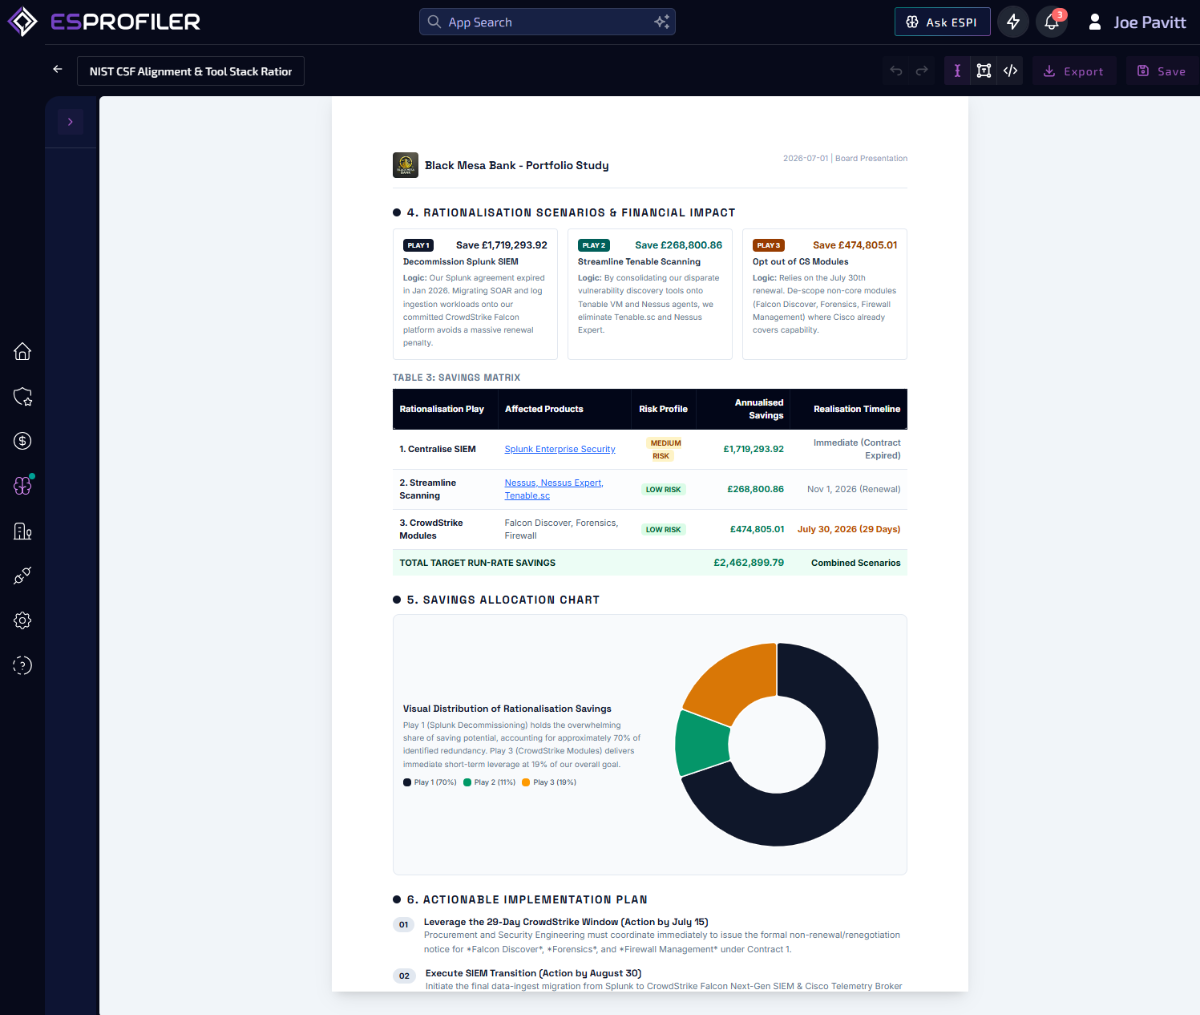Image resolution: width=1200 pixels, height=1015 pixels.
Task: Open the building organisation sidebar icon
Action: tap(22, 531)
